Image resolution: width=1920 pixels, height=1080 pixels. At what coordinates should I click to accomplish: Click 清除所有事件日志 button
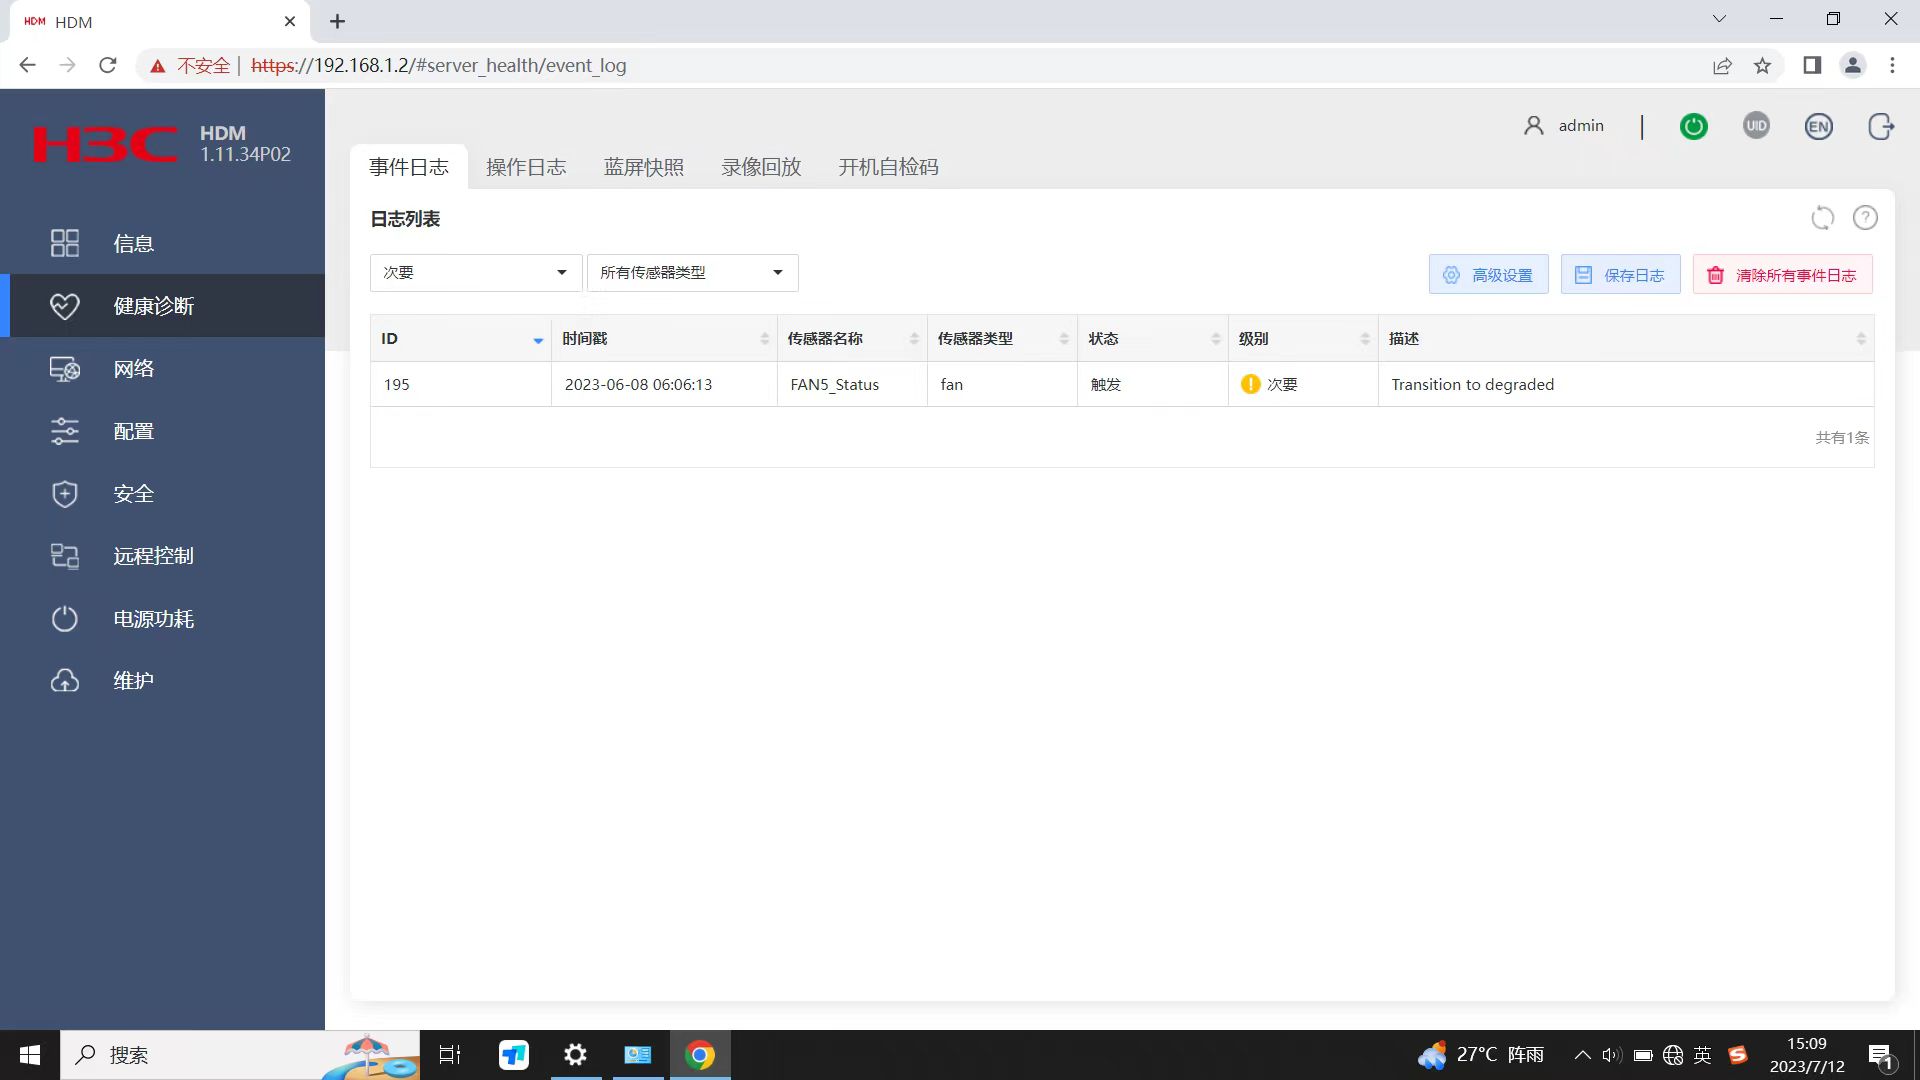[1782, 275]
